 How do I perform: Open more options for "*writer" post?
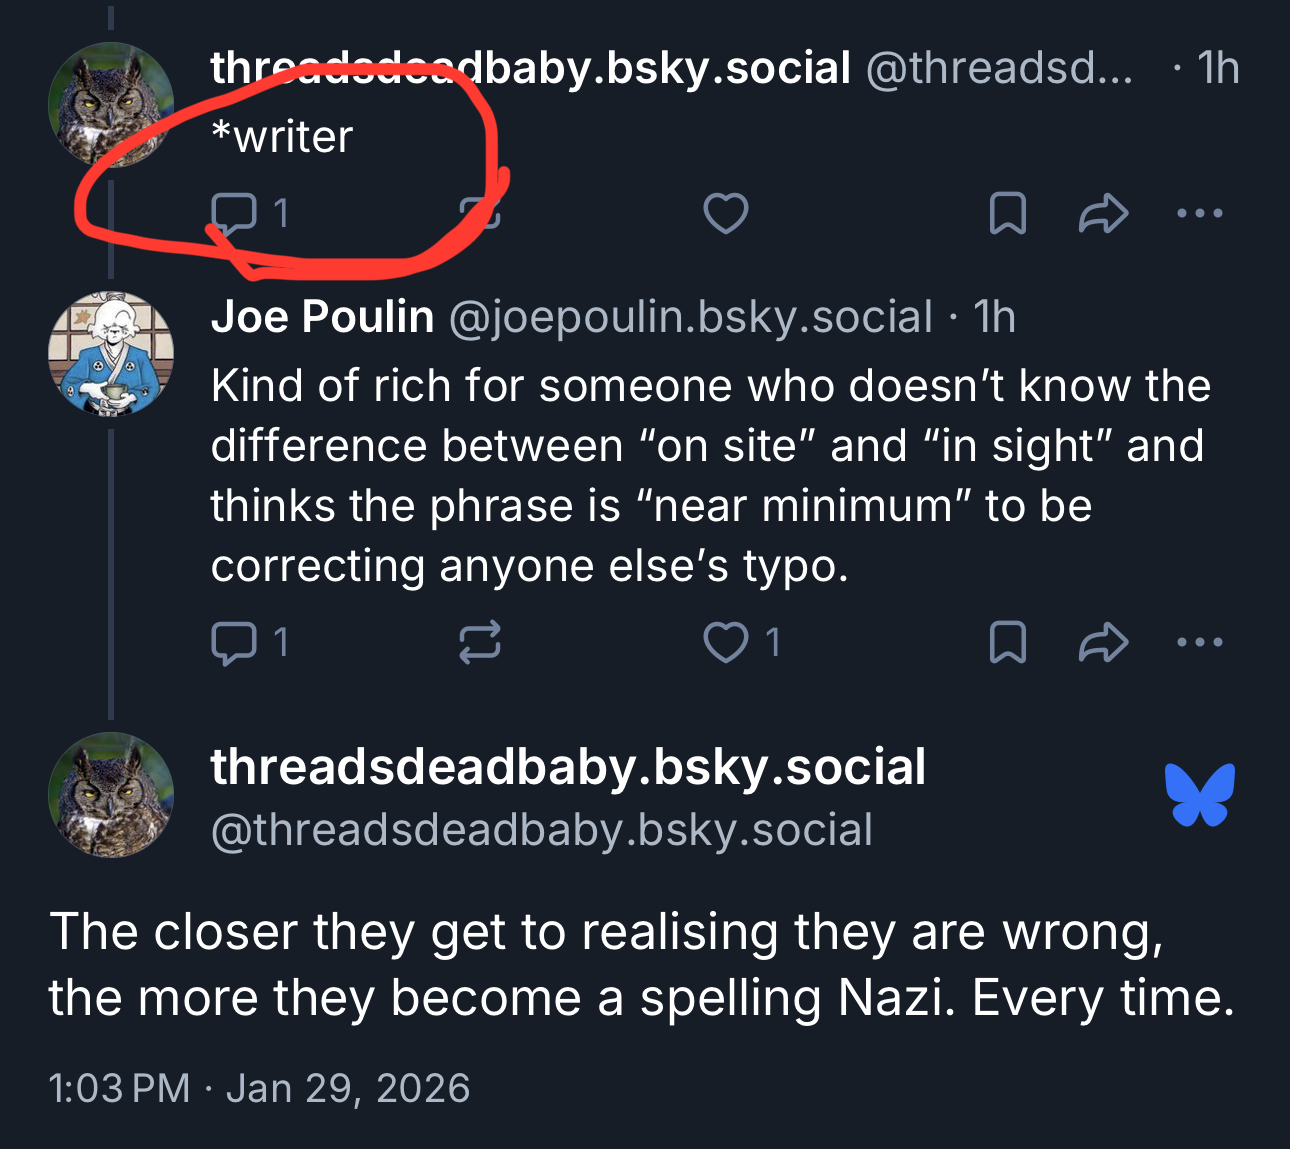coord(1200,213)
